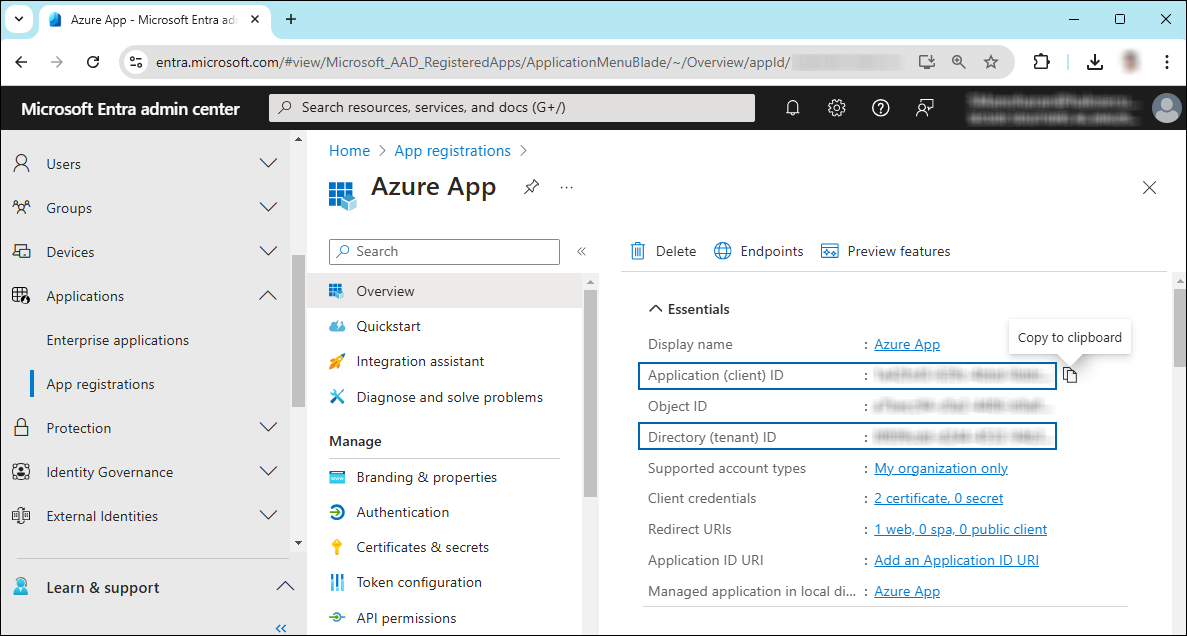Click the Delete button
Image resolution: width=1187 pixels, height=636 pixels.
pos(663,251)
